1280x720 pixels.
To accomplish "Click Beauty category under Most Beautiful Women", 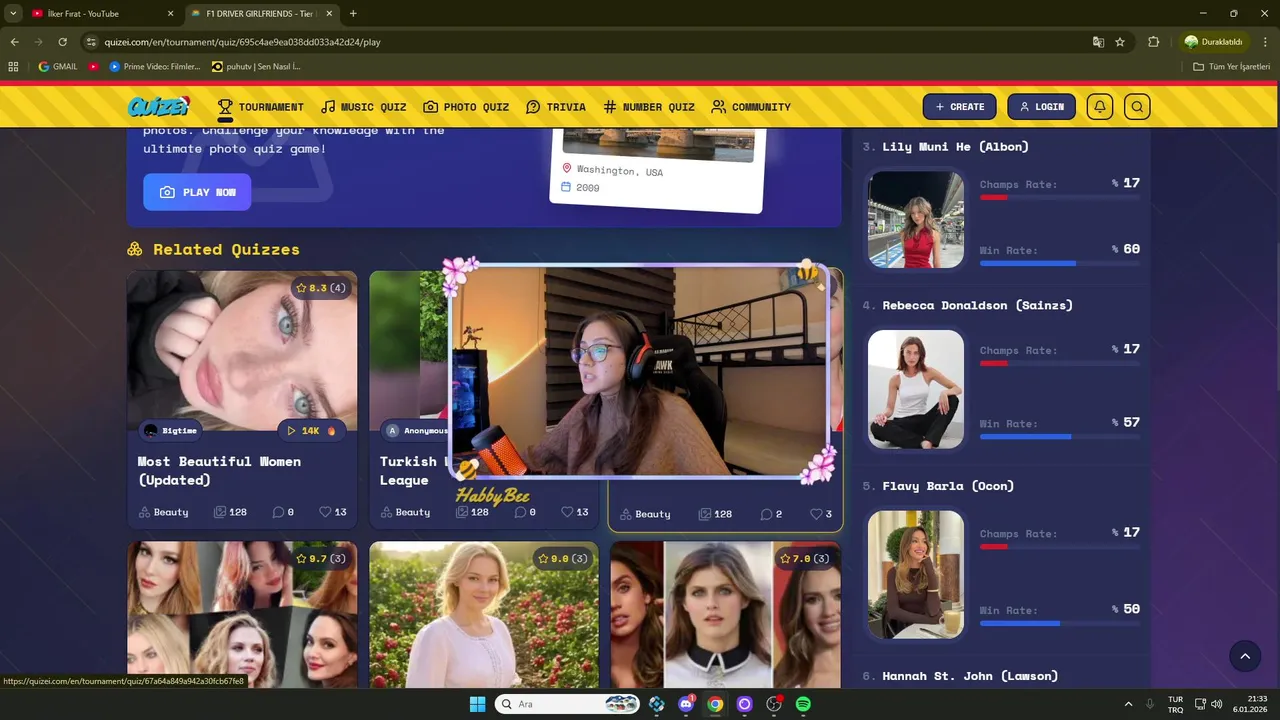I will click(x=163, y=512).
